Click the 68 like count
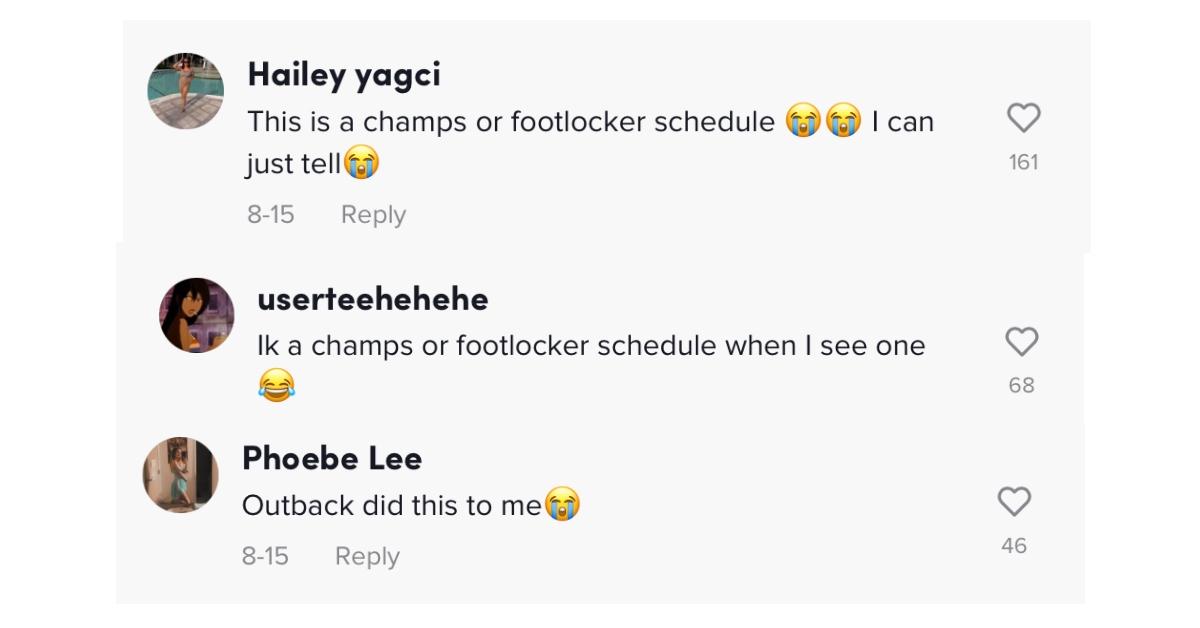 tap(1021, 385)
